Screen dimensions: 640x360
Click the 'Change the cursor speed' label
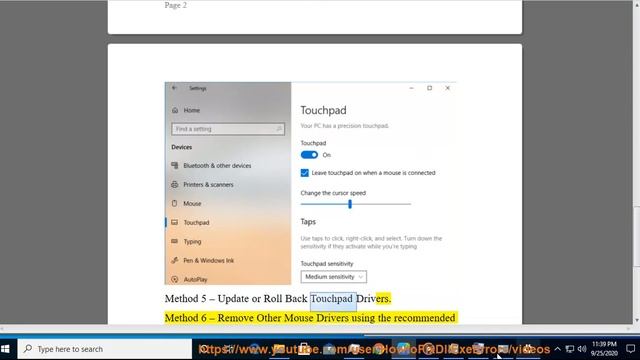333,193
